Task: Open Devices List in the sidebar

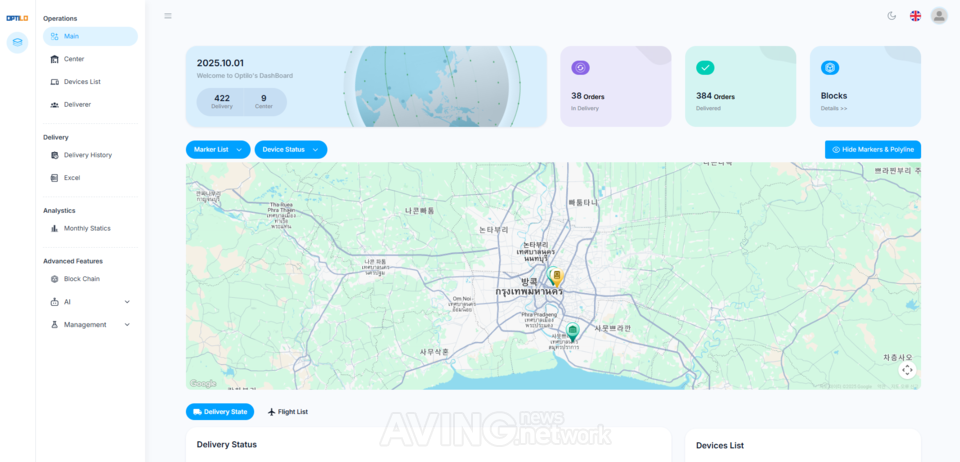Action: pos(82,81)
